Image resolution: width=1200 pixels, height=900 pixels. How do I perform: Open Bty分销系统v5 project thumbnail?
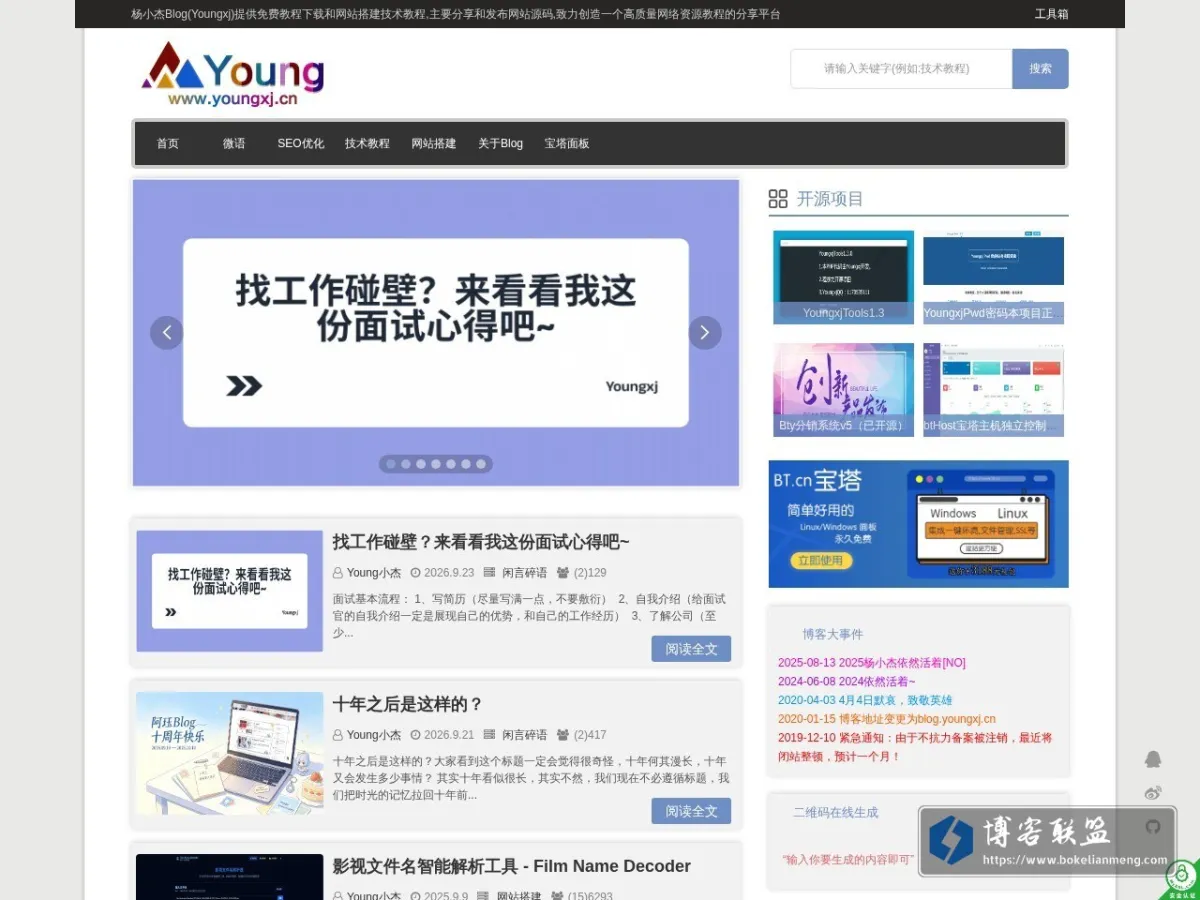click(x=844, y=390)
